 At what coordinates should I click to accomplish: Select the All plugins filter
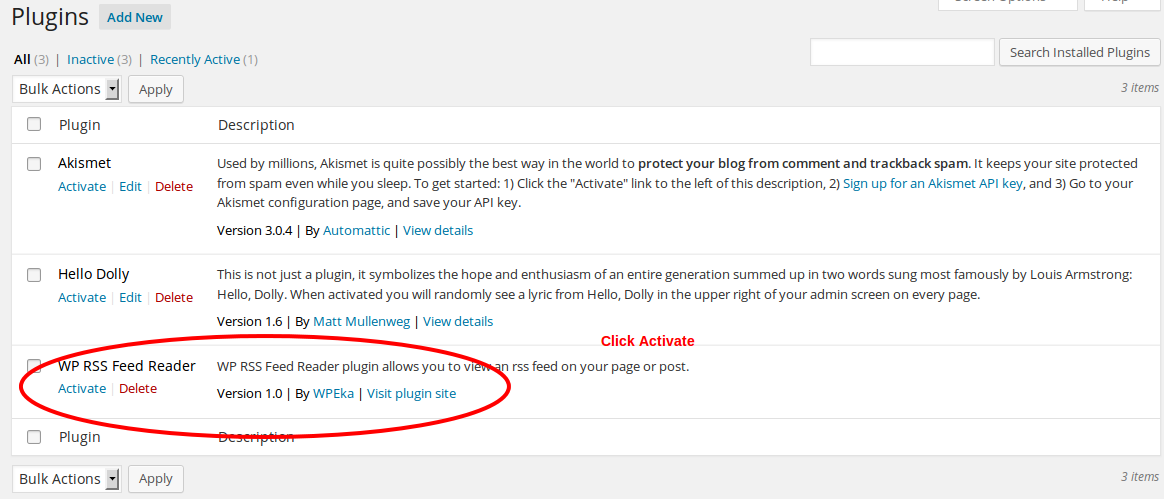(22, 59)
